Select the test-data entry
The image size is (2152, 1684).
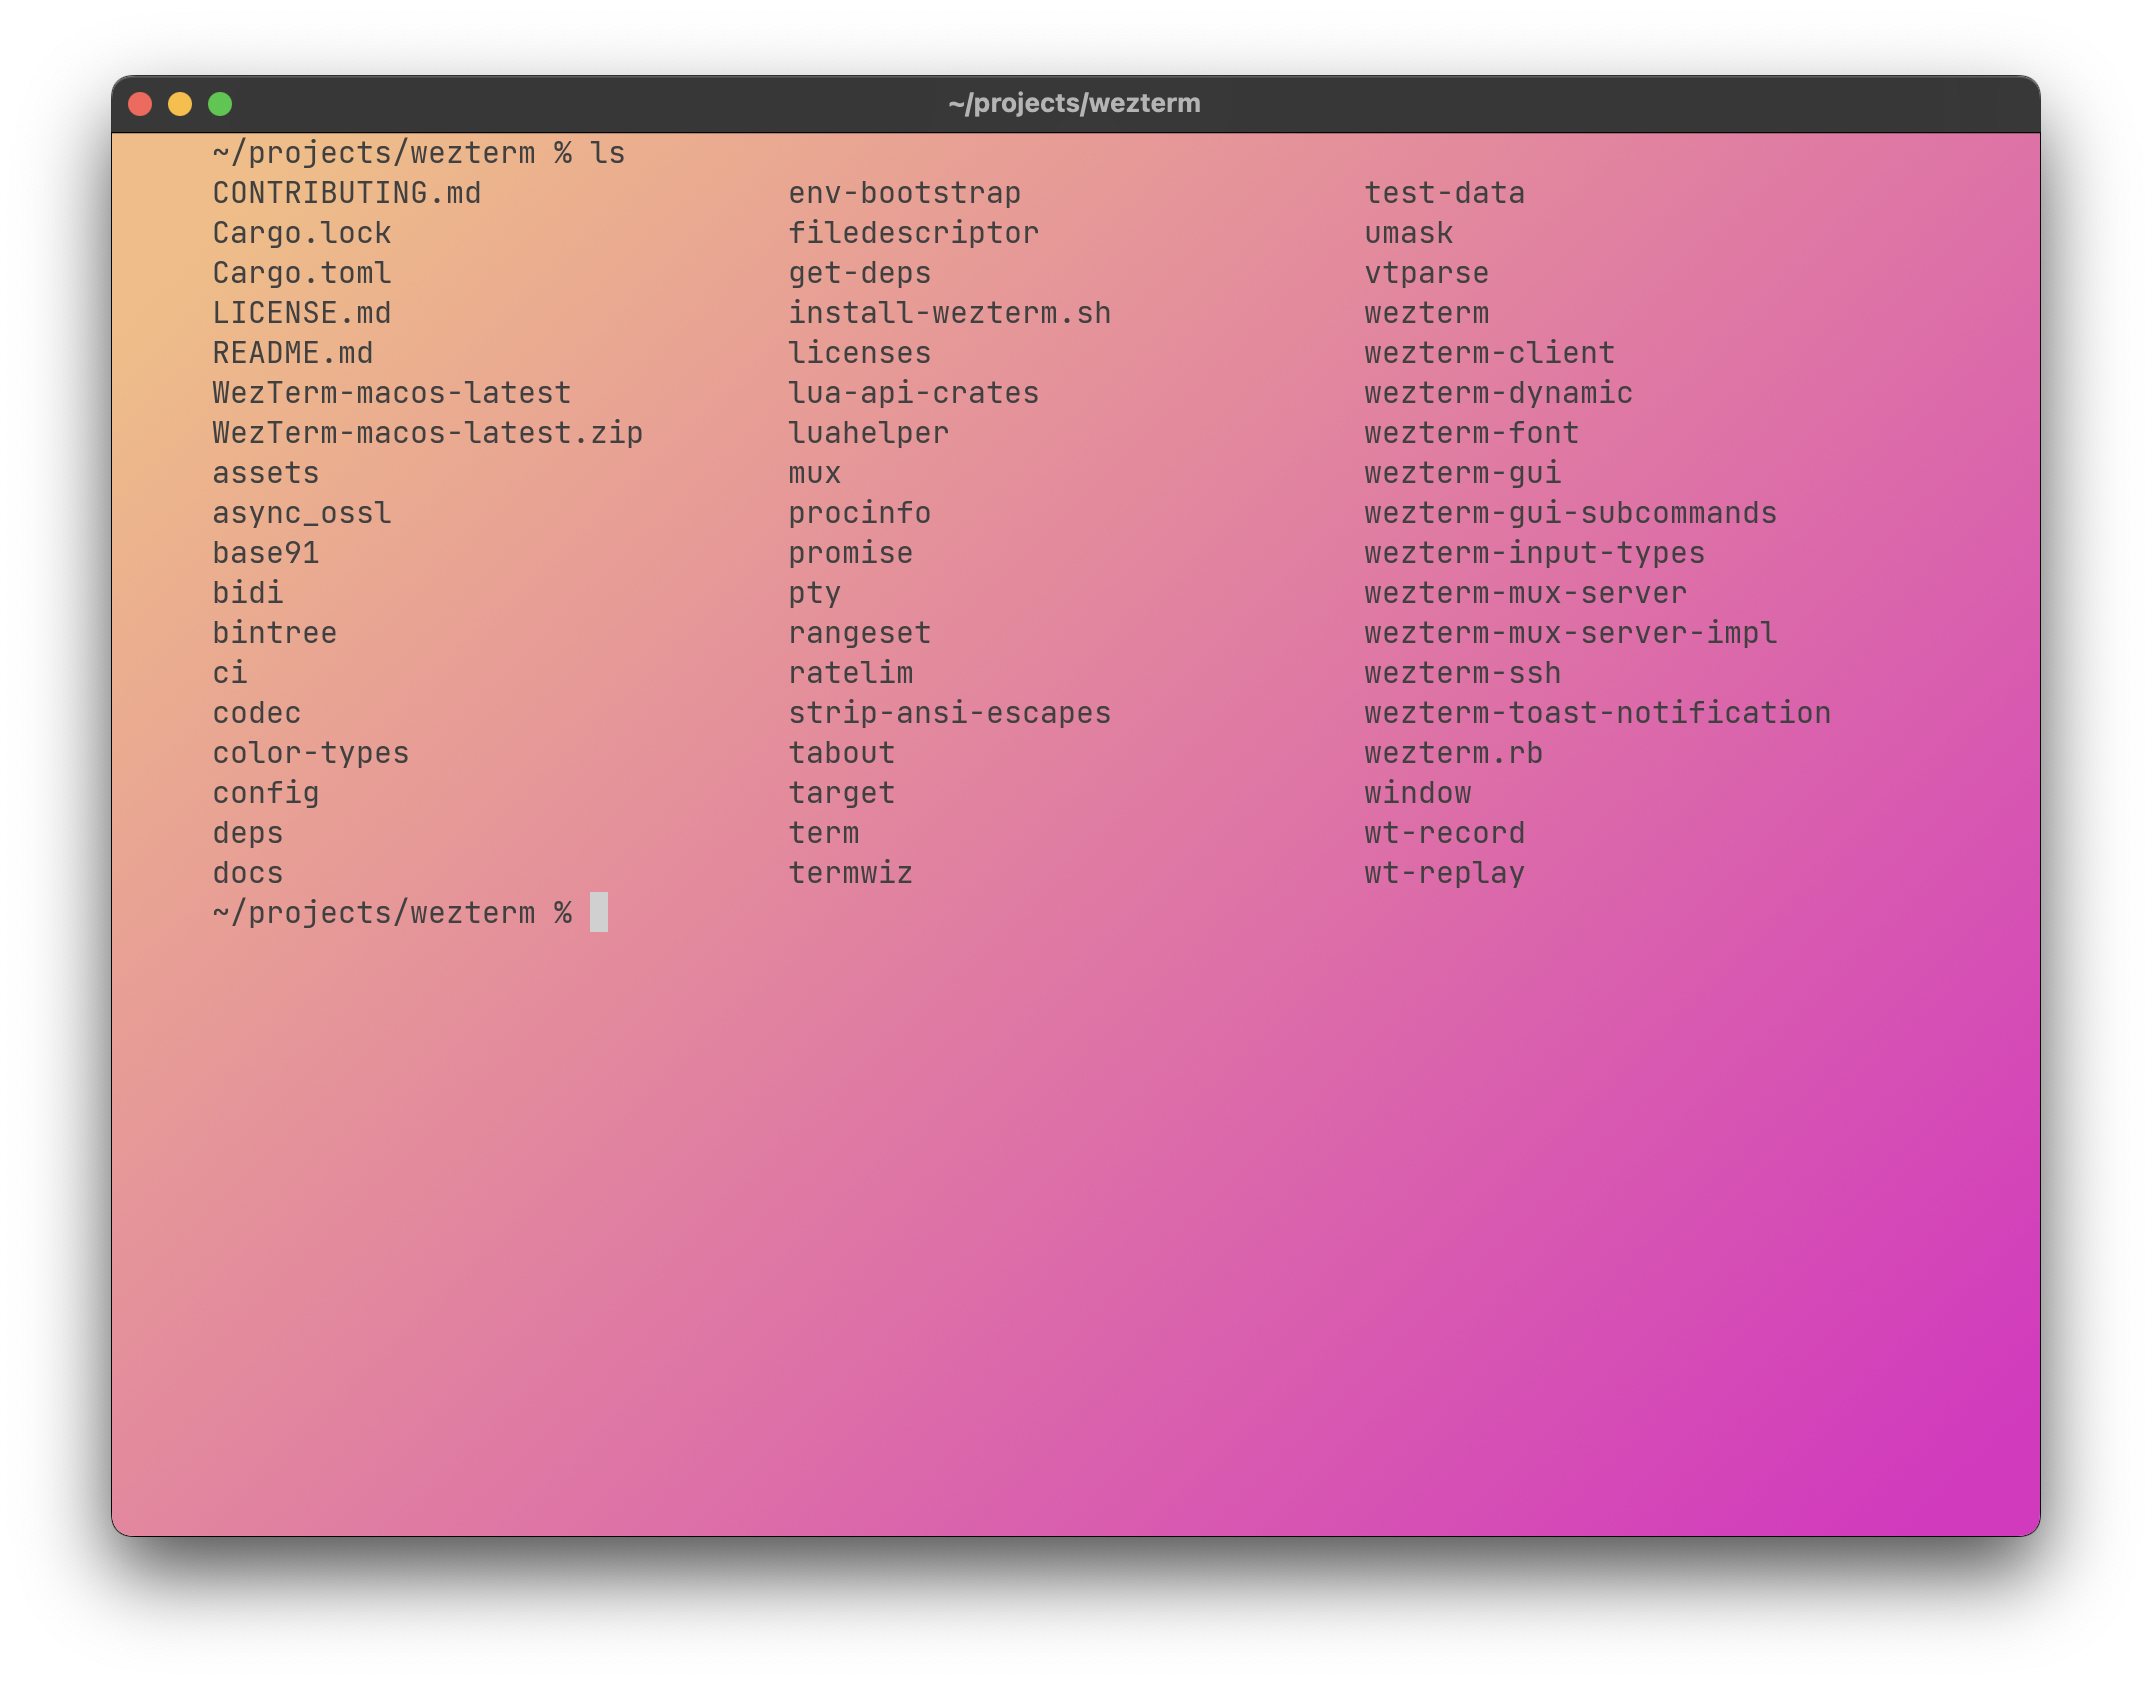pos(1445,193)
